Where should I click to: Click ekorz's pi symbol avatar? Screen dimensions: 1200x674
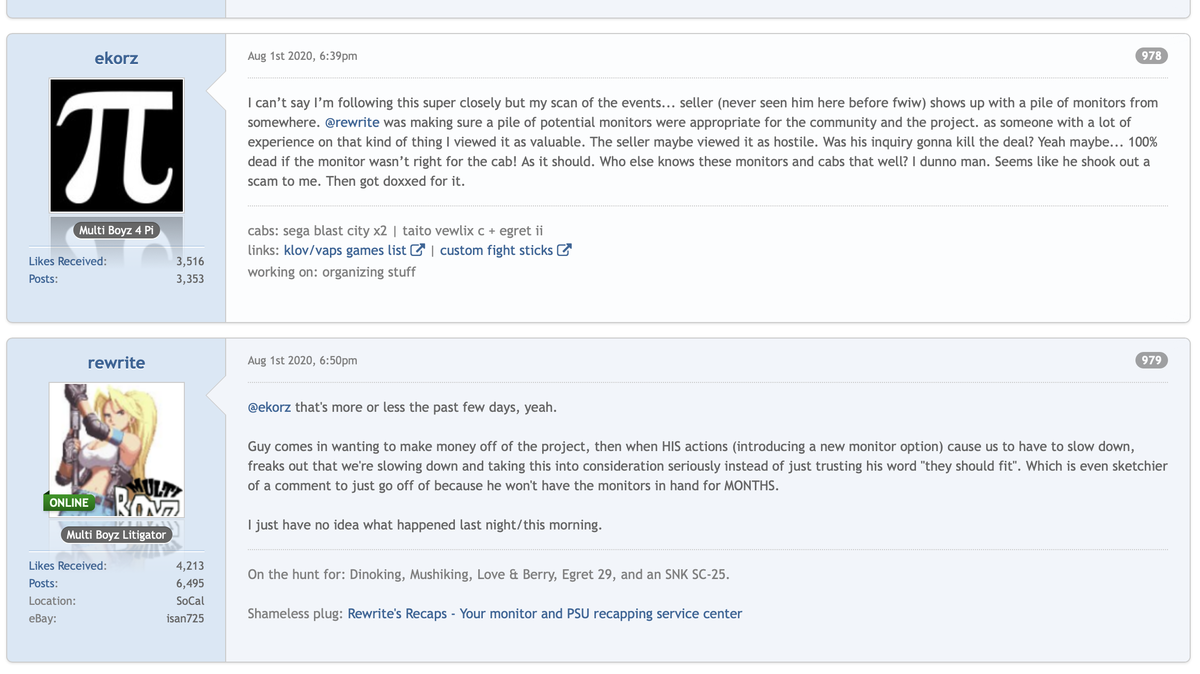click(x=117, y=146)
